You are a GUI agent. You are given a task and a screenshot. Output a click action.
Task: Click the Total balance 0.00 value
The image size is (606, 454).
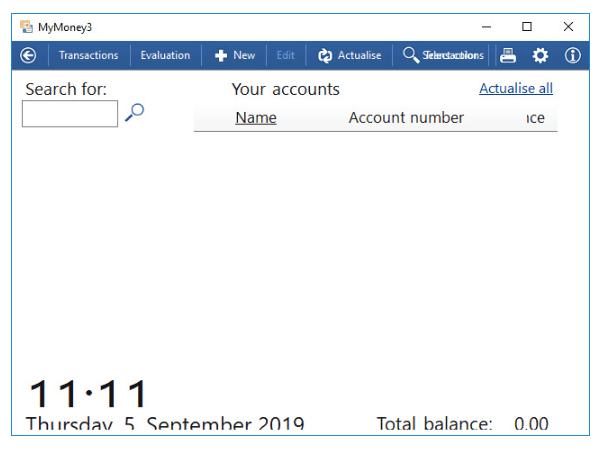pyautogui.click(x=531, y=424)
